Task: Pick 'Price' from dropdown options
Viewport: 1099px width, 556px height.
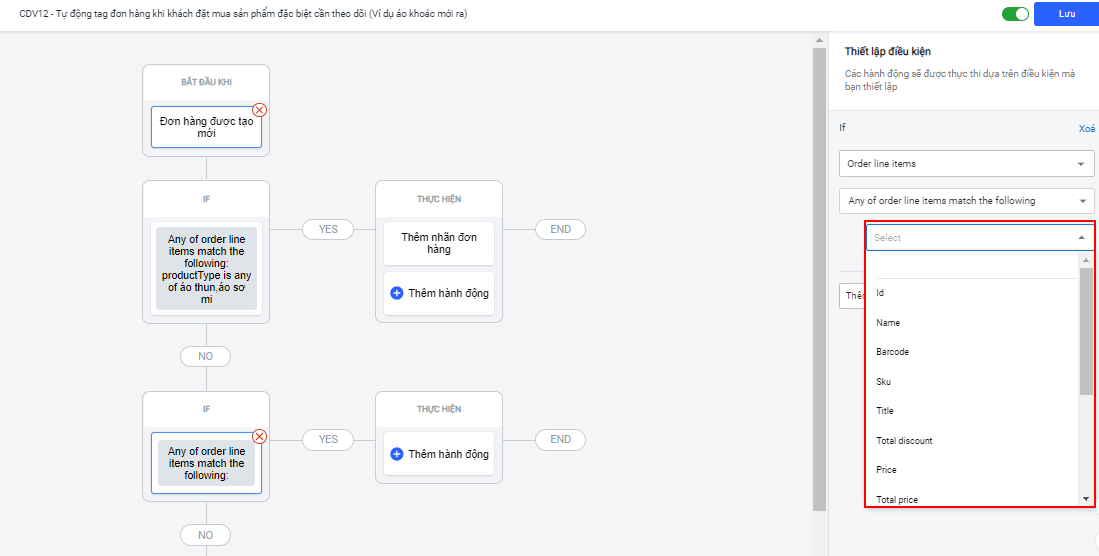Action: 886,470
